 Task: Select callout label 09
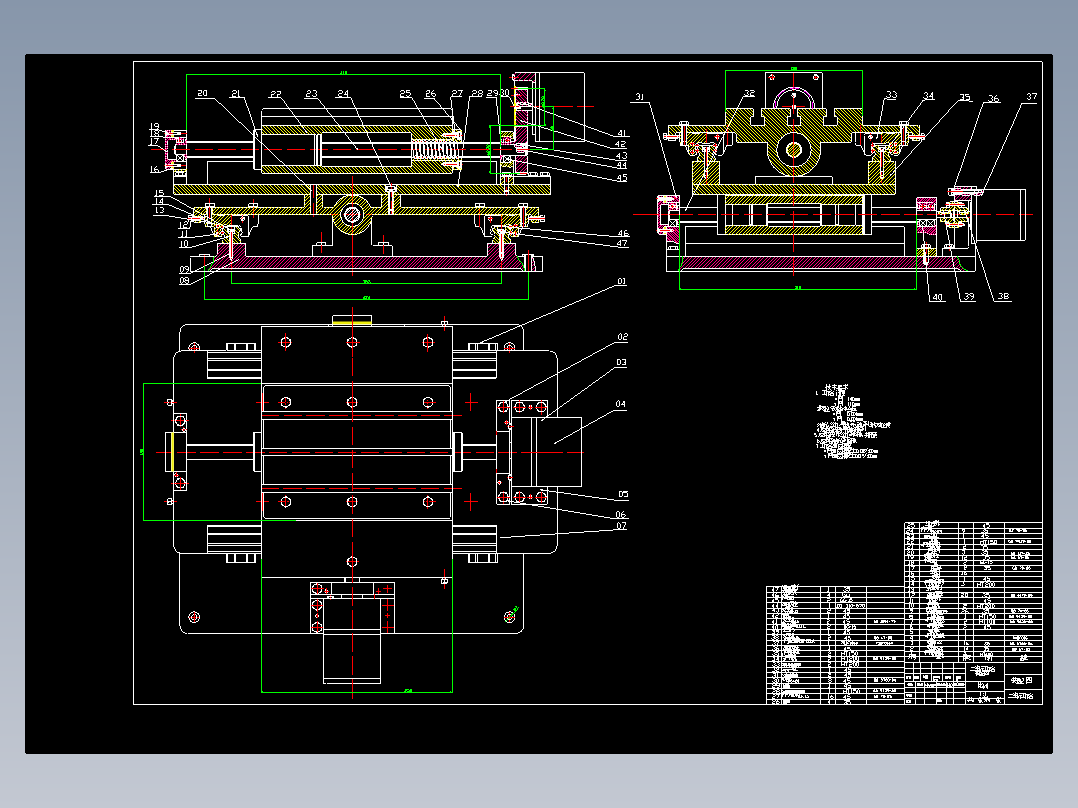(x=185, y=270)
